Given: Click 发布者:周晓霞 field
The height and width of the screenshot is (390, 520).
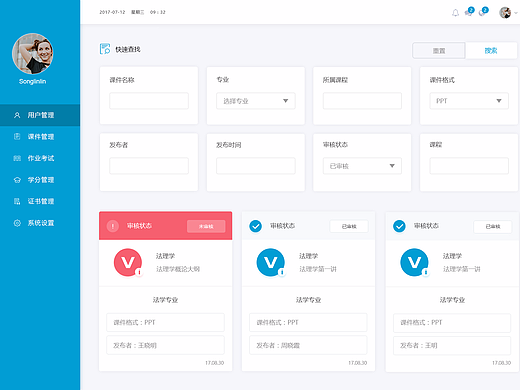Looking at the screenshot, I should coord(308,345).
